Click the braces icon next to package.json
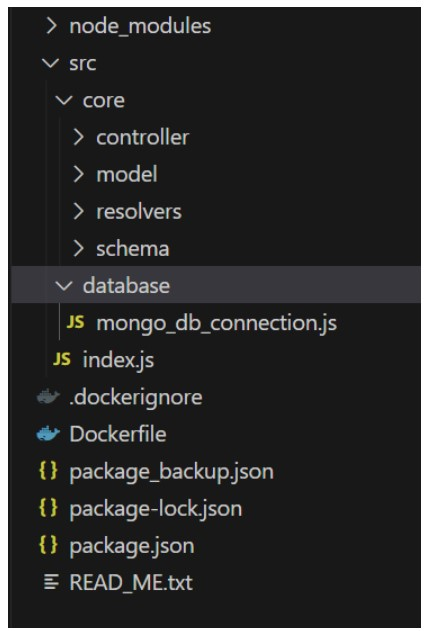The width and height of the screenshot is (427, 631). coord(48,545)
